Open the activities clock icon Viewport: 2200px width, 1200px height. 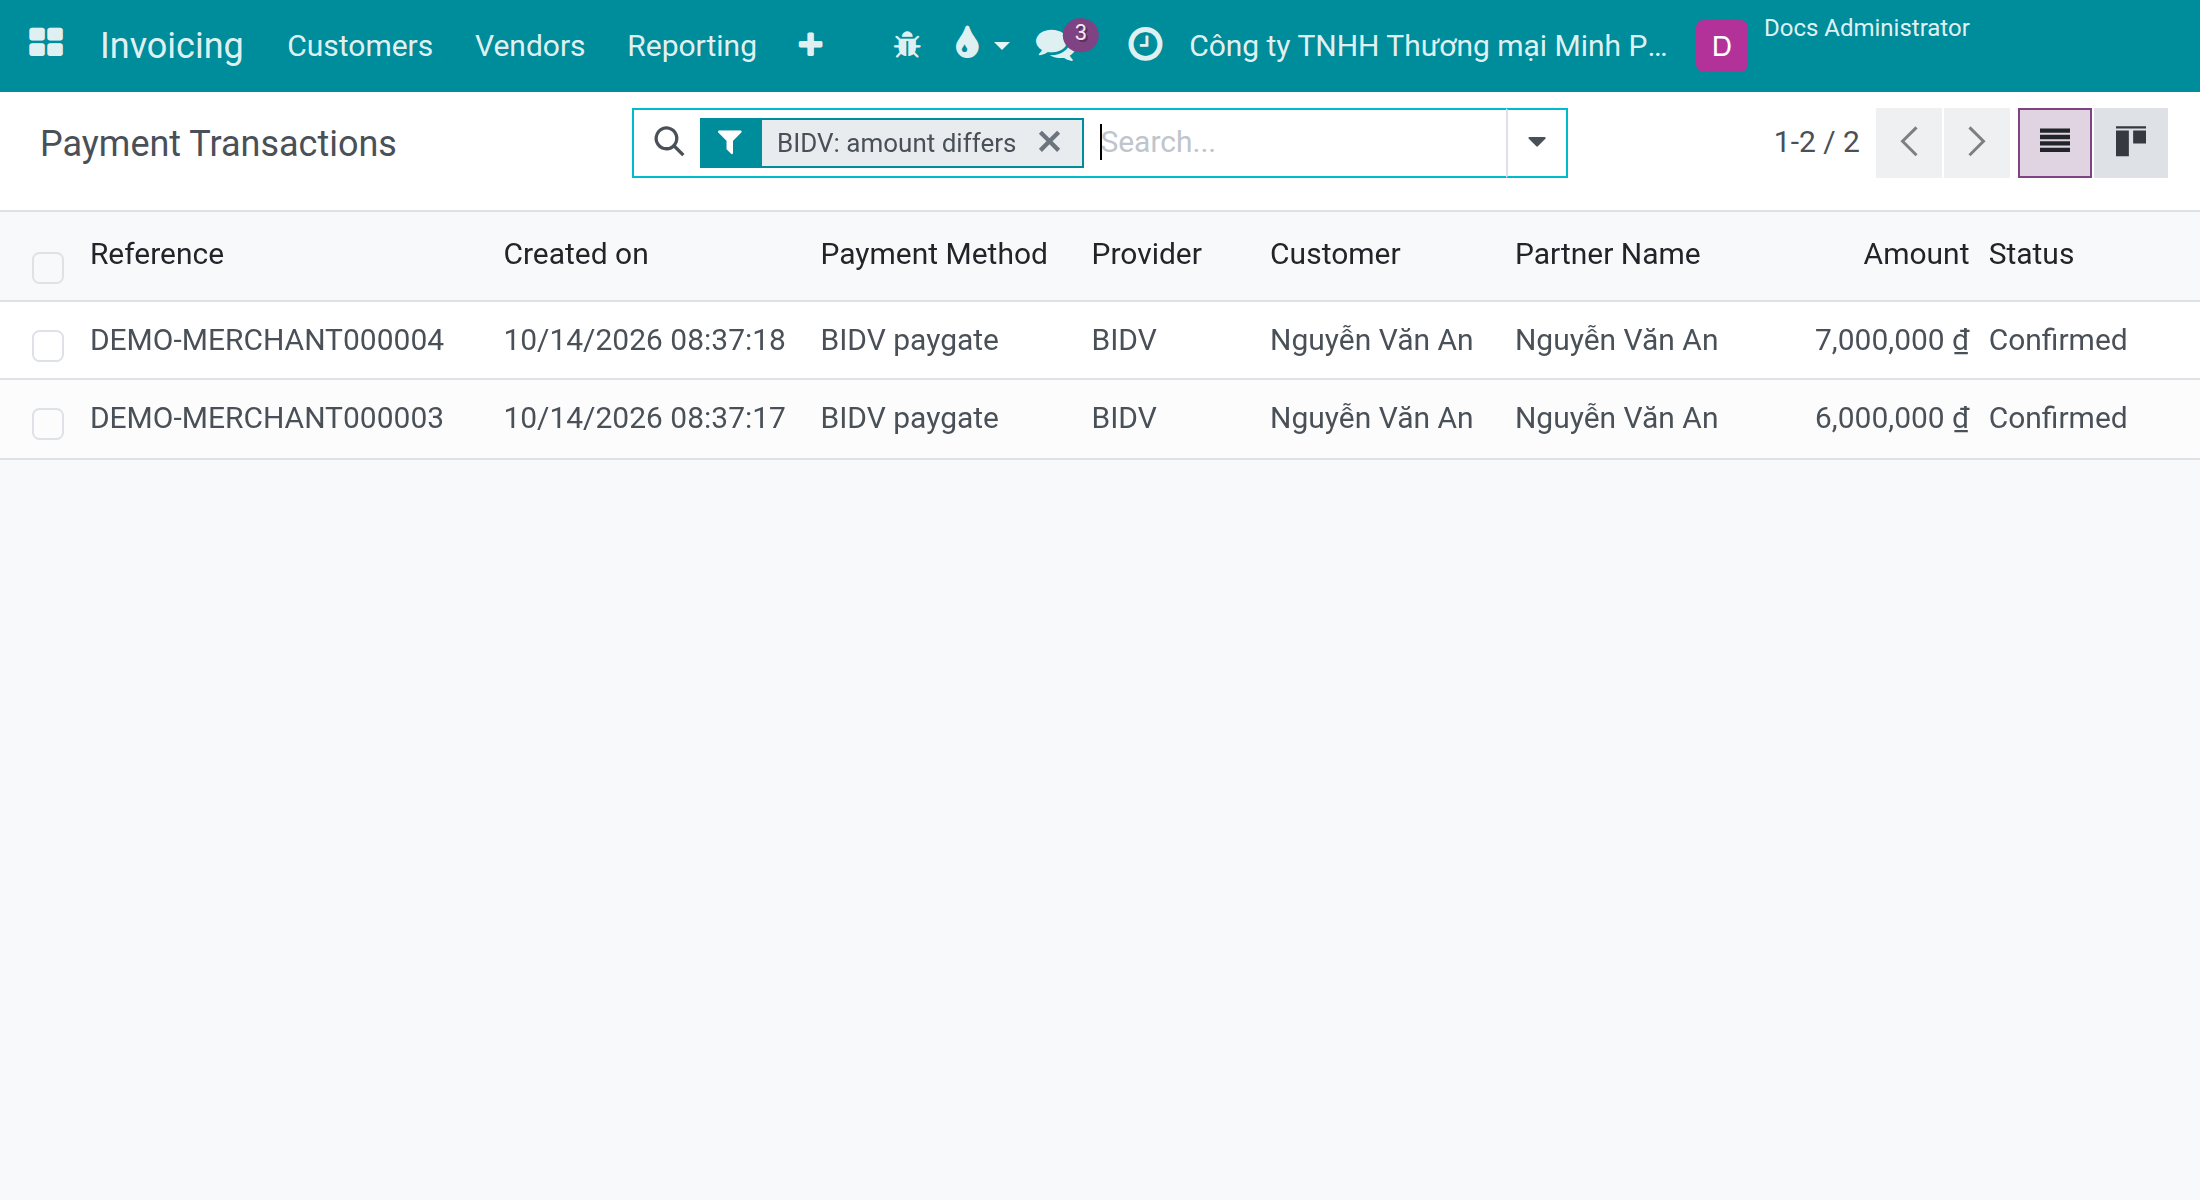click(1145, 44)
